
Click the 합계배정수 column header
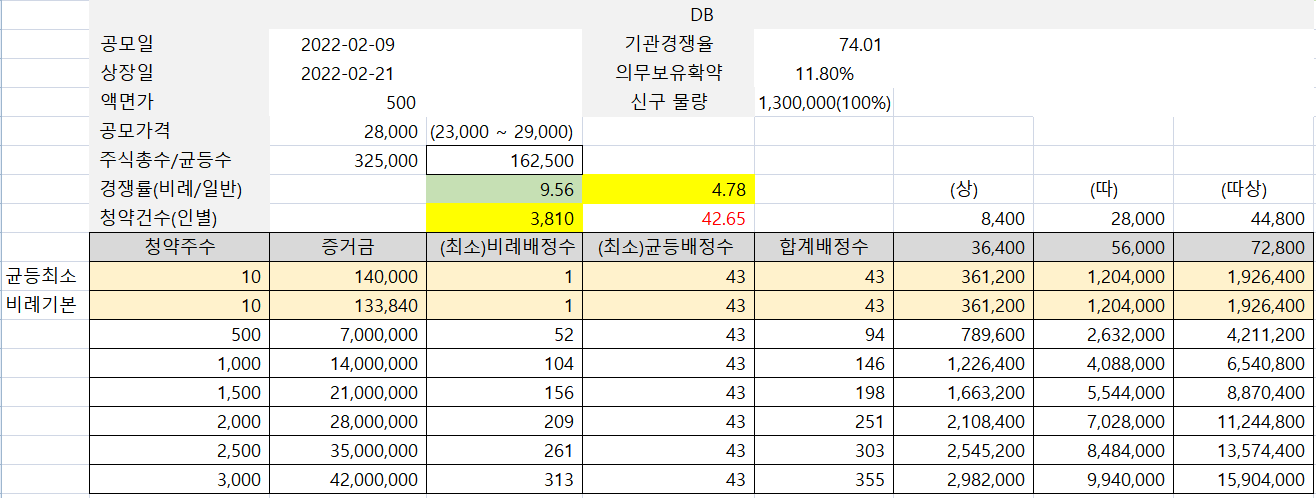point(824,248)
